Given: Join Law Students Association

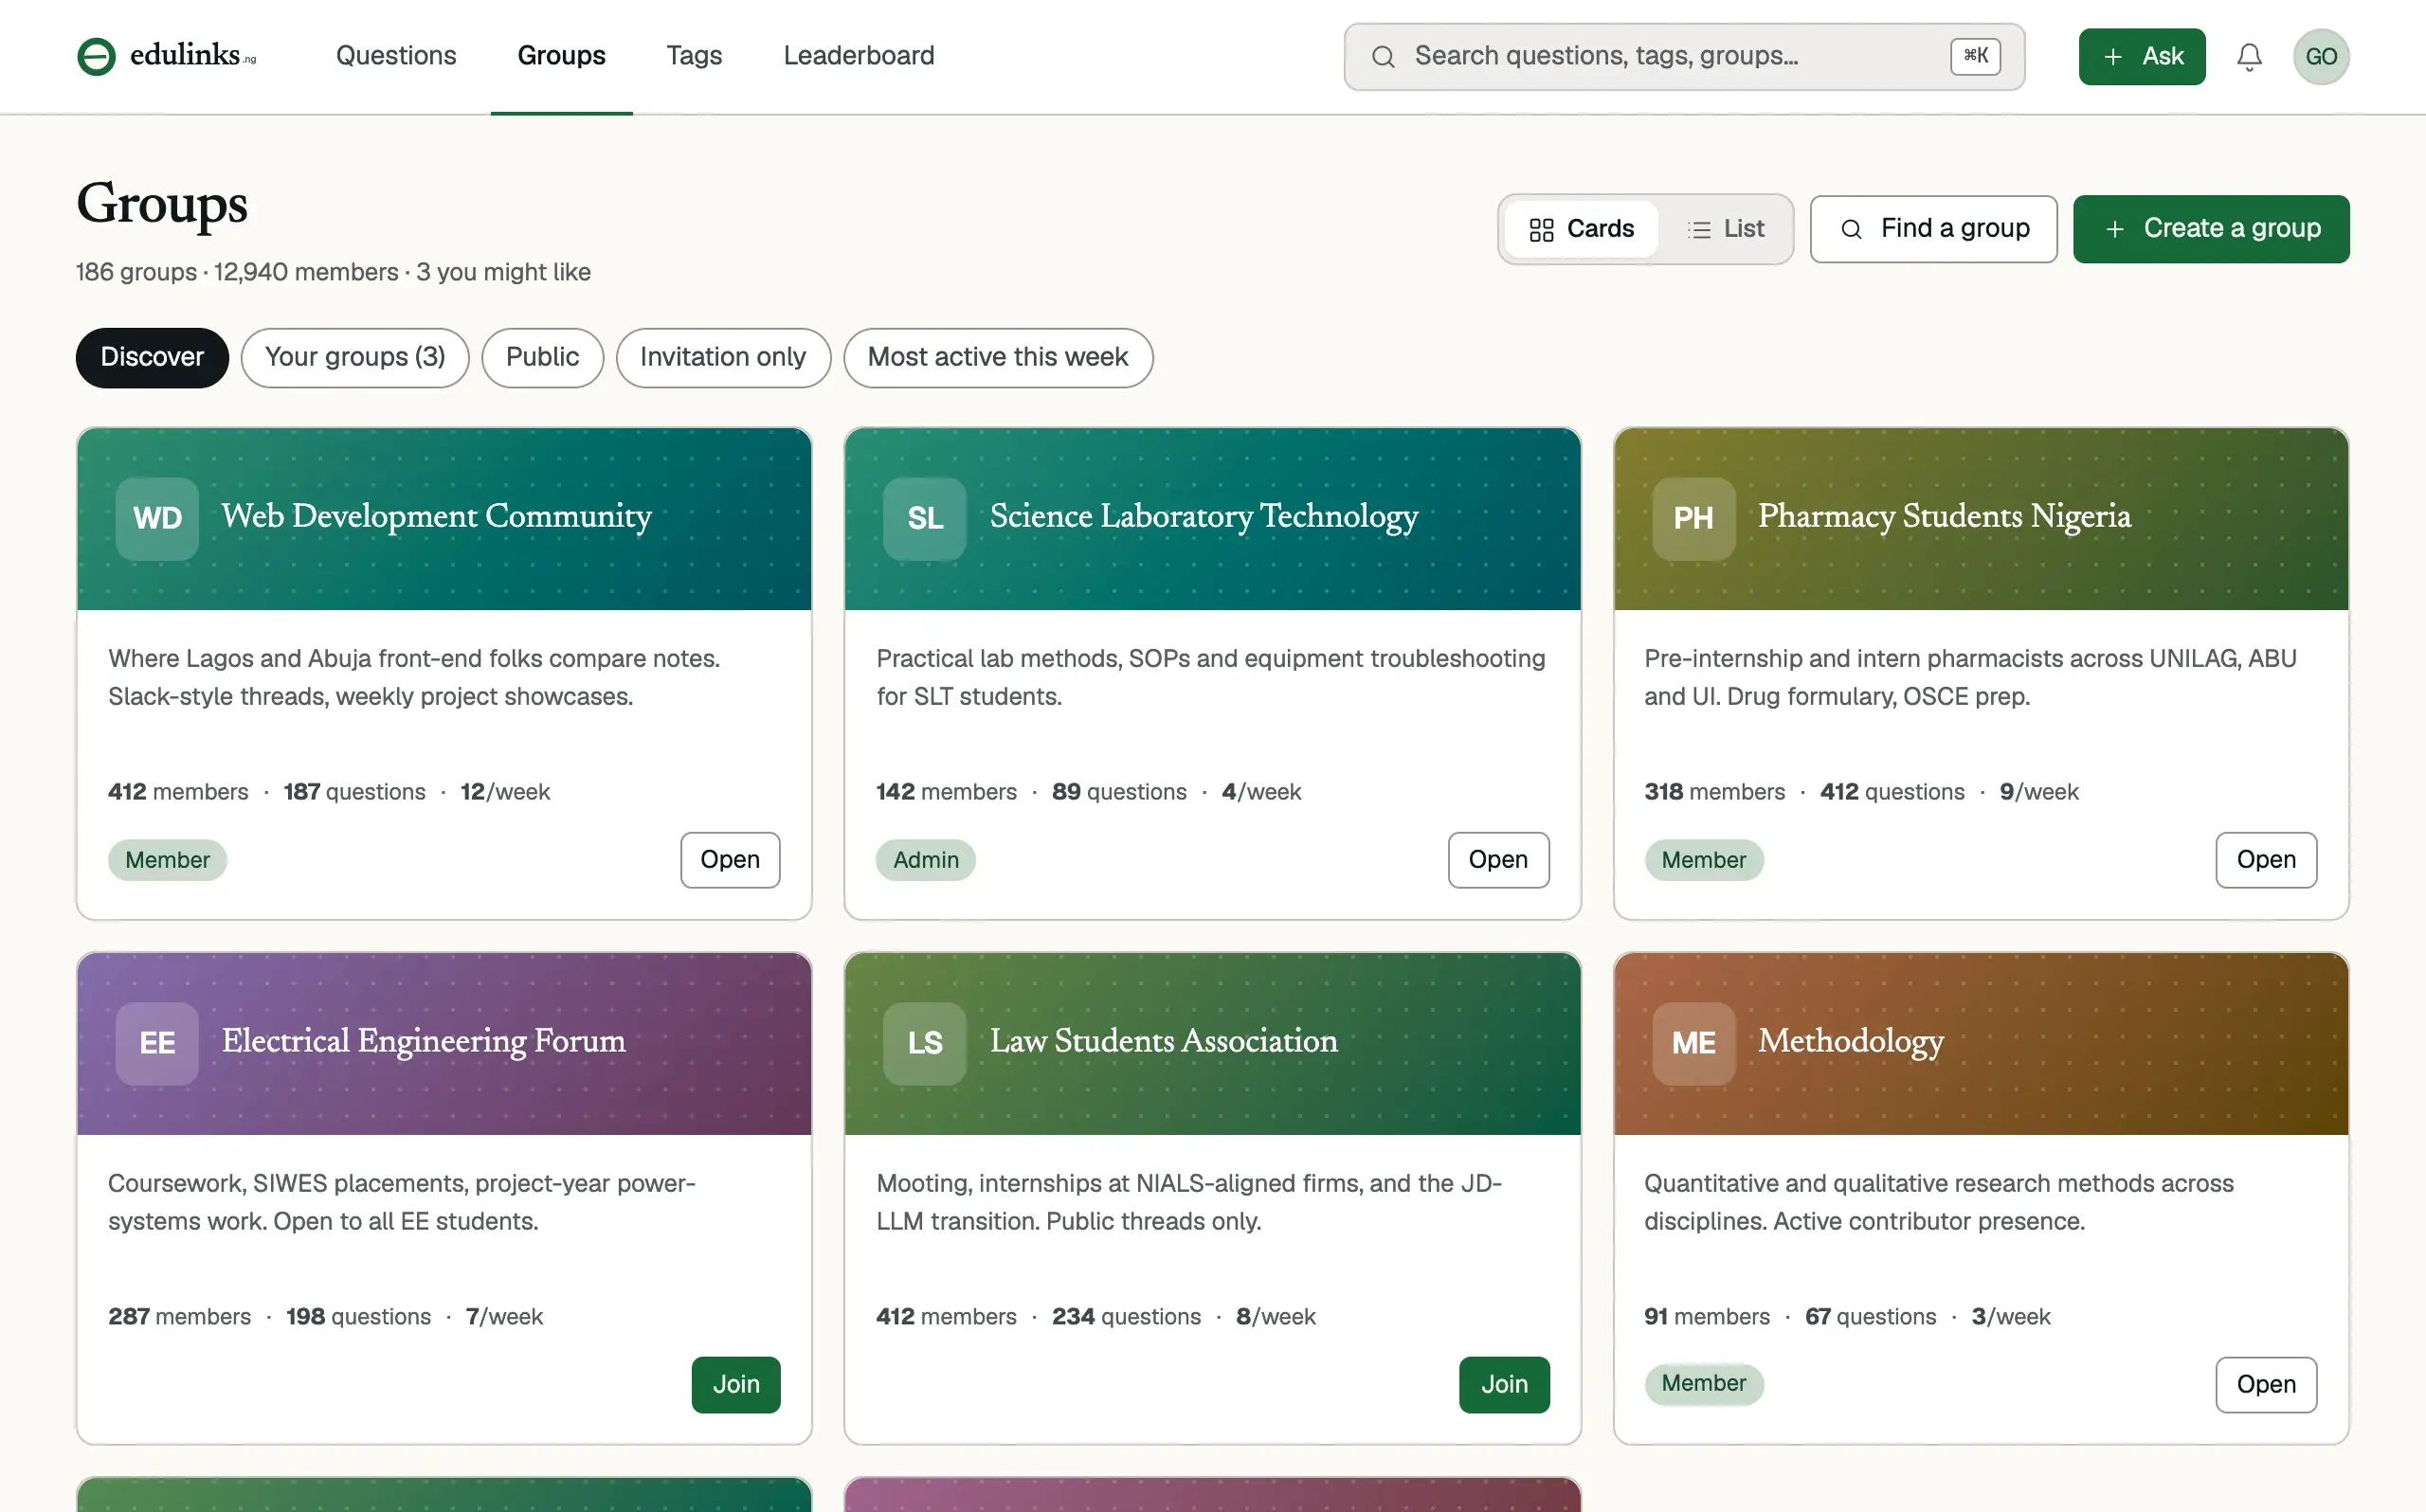Looking at the screenshot, I should 1504,1385.
